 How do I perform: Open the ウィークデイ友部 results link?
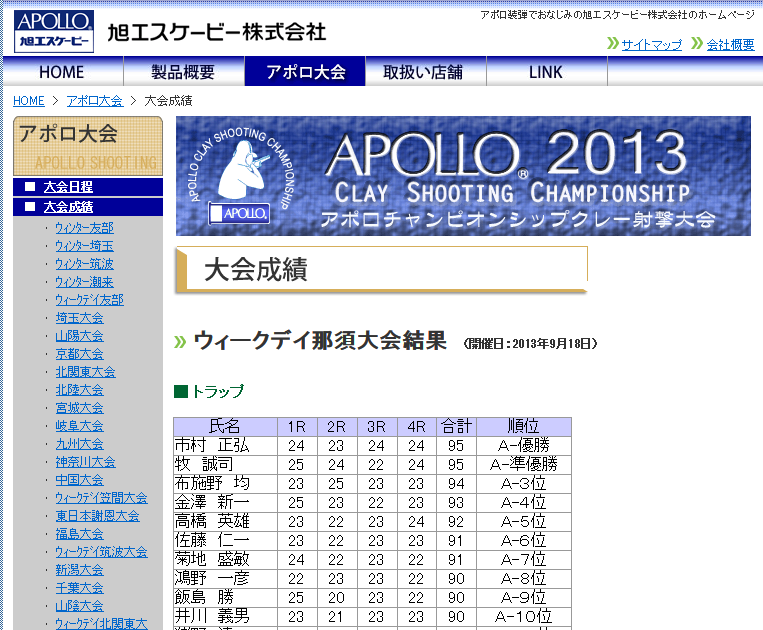90,300
